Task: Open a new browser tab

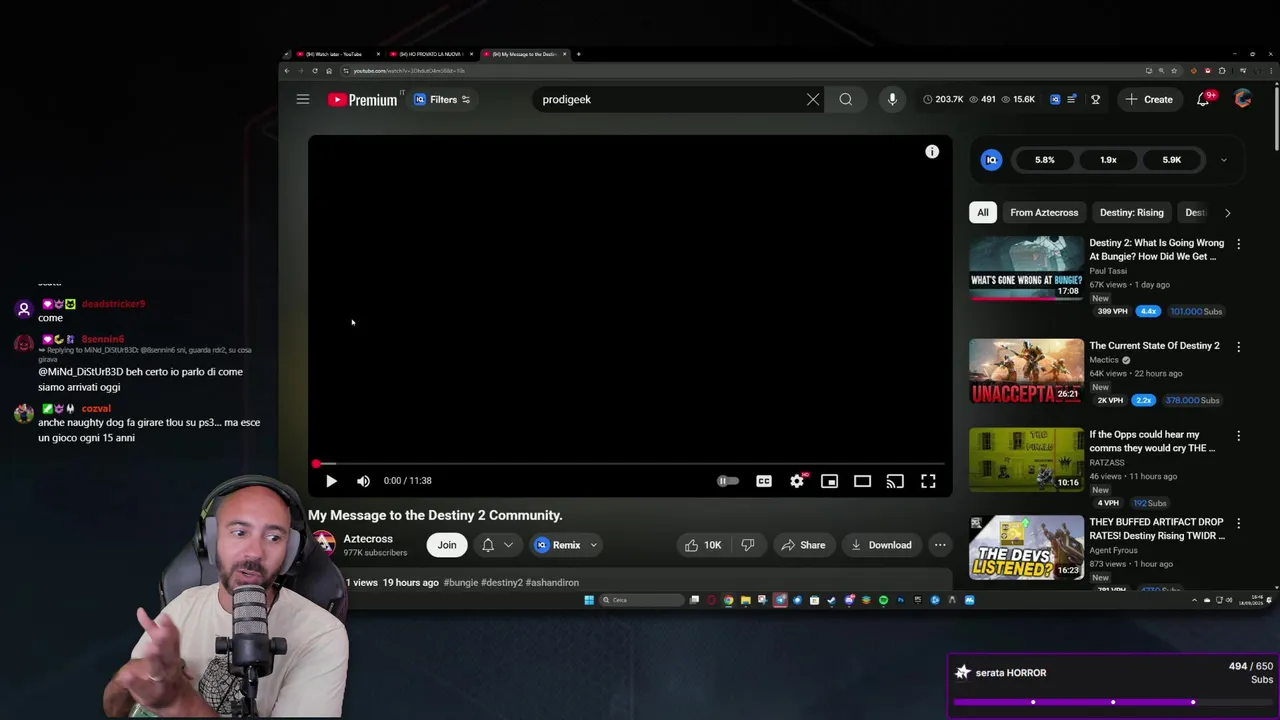Action: tap(578, 54)
